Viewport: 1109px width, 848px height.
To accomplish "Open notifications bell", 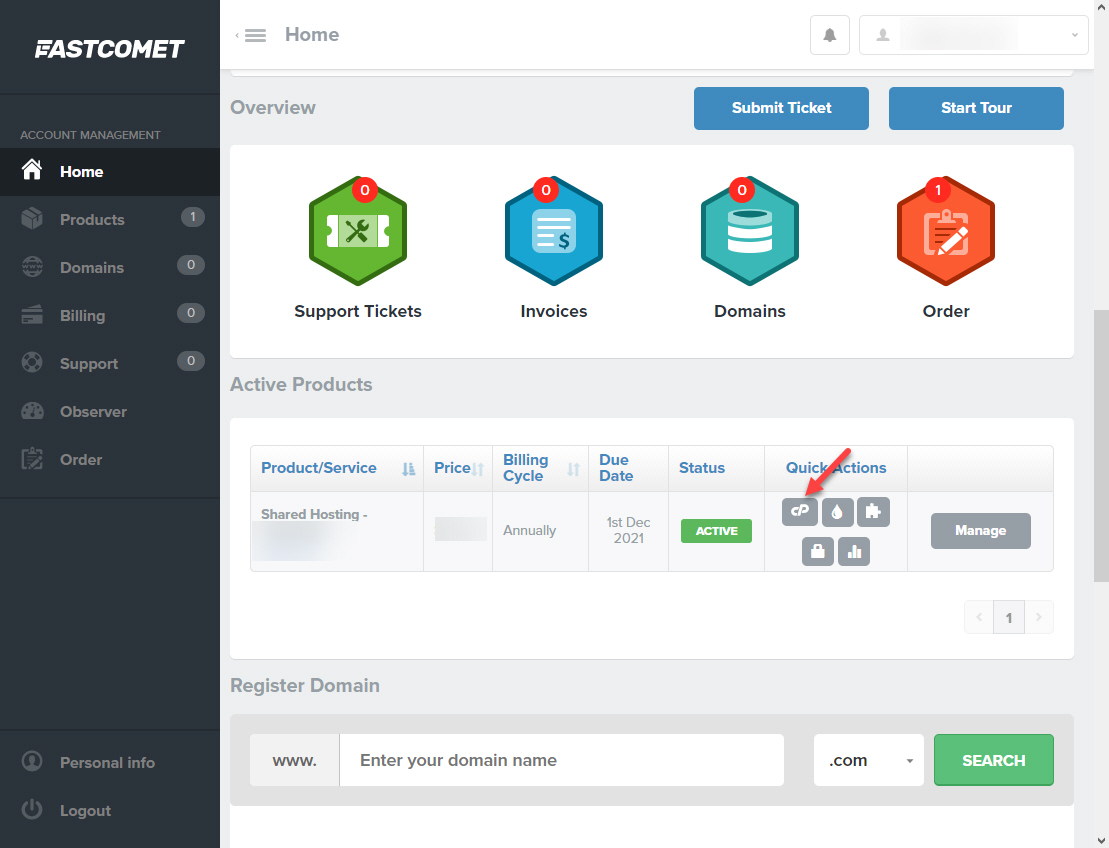I will [830, 35].
